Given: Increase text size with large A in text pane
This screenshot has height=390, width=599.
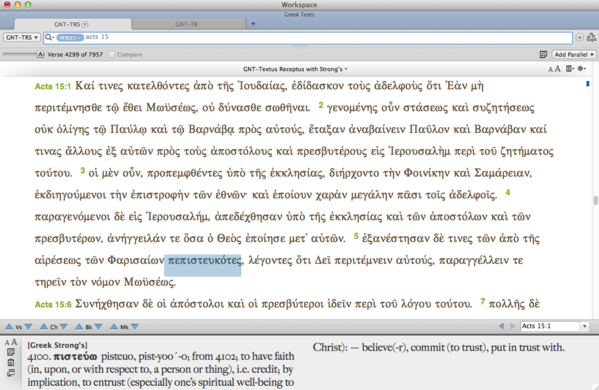Looking at the screenshot, I should click(557, 69).
